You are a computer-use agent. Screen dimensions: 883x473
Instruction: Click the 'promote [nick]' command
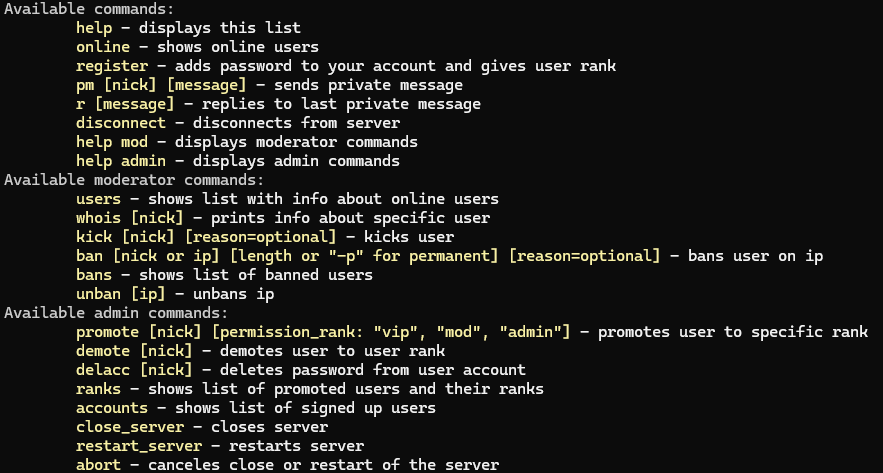[x=139, y=332]
